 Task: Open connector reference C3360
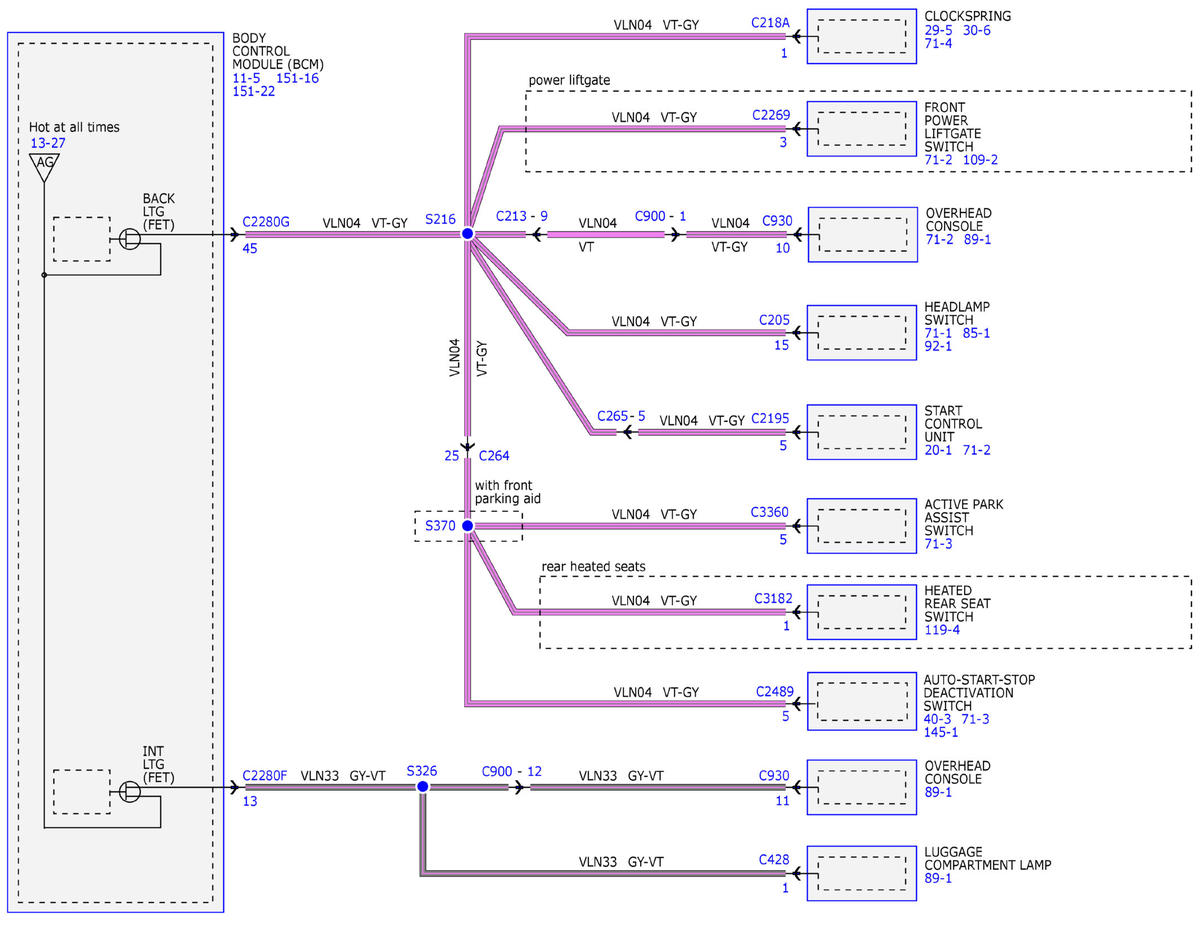tap(771, 514)
